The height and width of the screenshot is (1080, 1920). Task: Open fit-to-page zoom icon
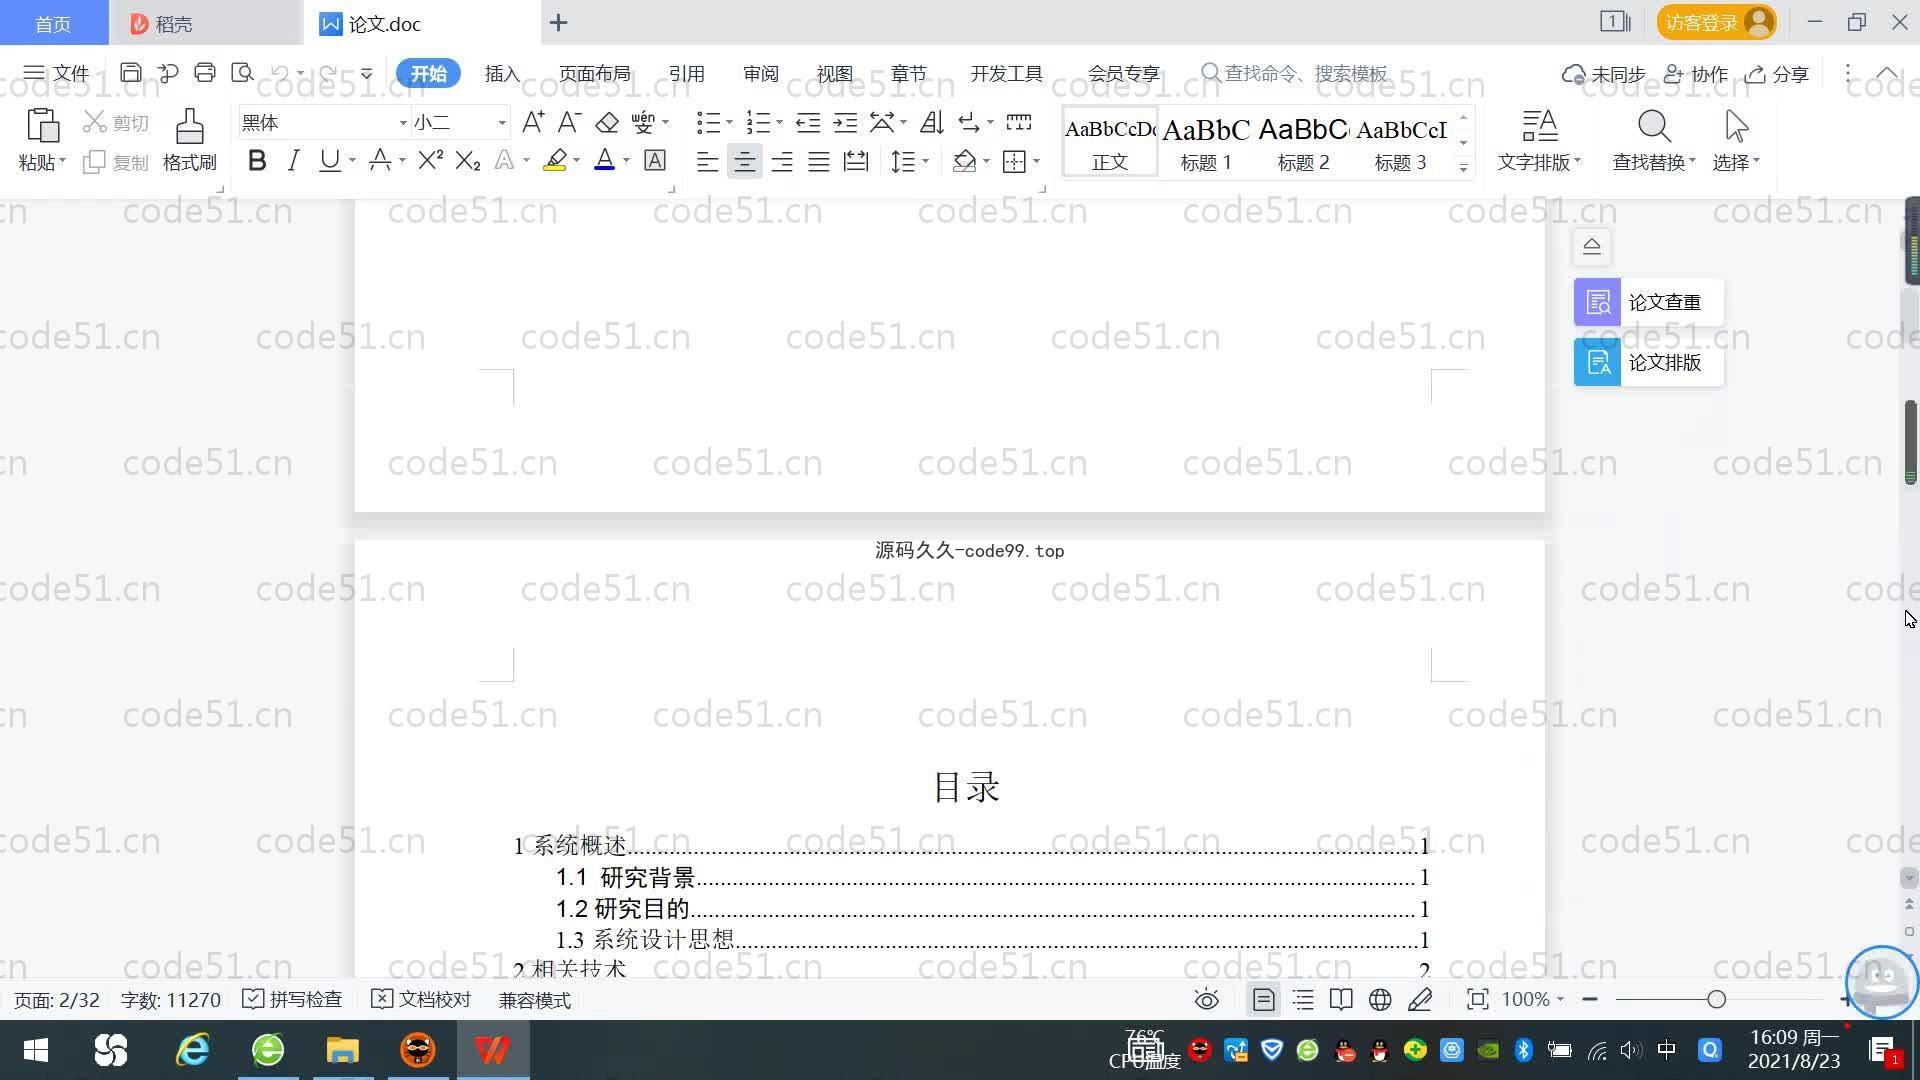[x=1477, y=999]
